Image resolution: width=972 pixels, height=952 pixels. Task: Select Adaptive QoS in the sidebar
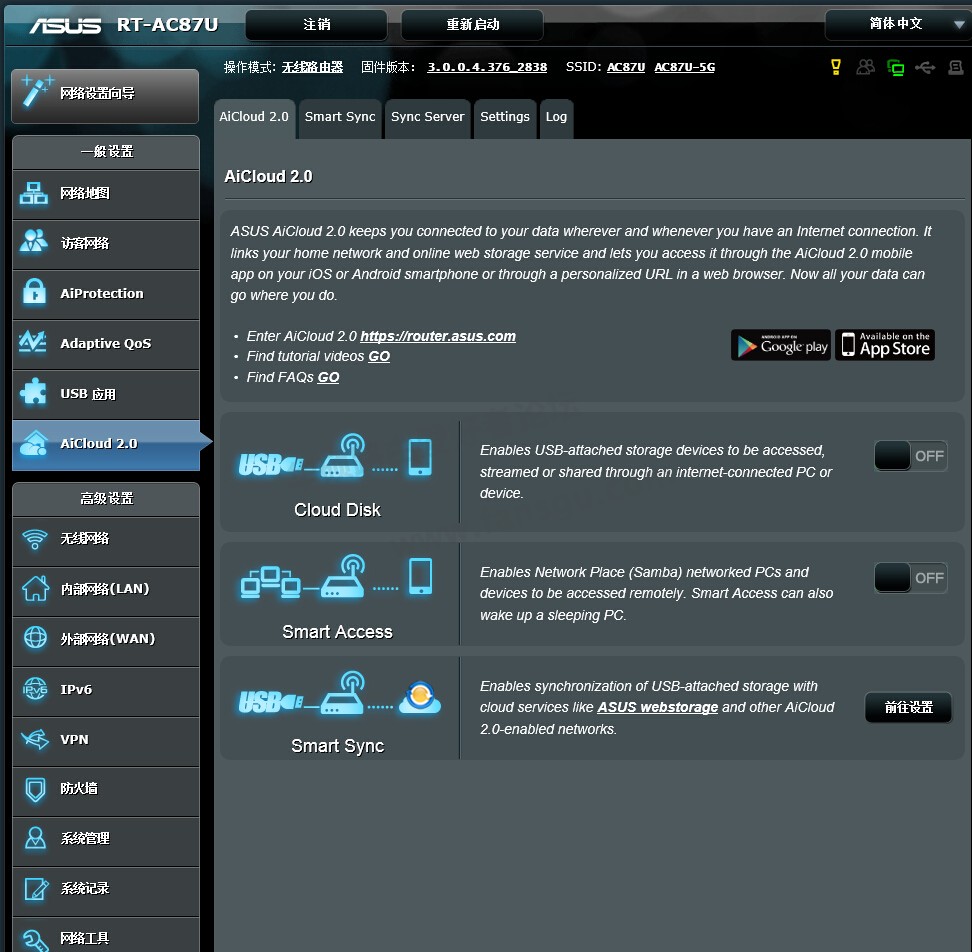point(106,344)
